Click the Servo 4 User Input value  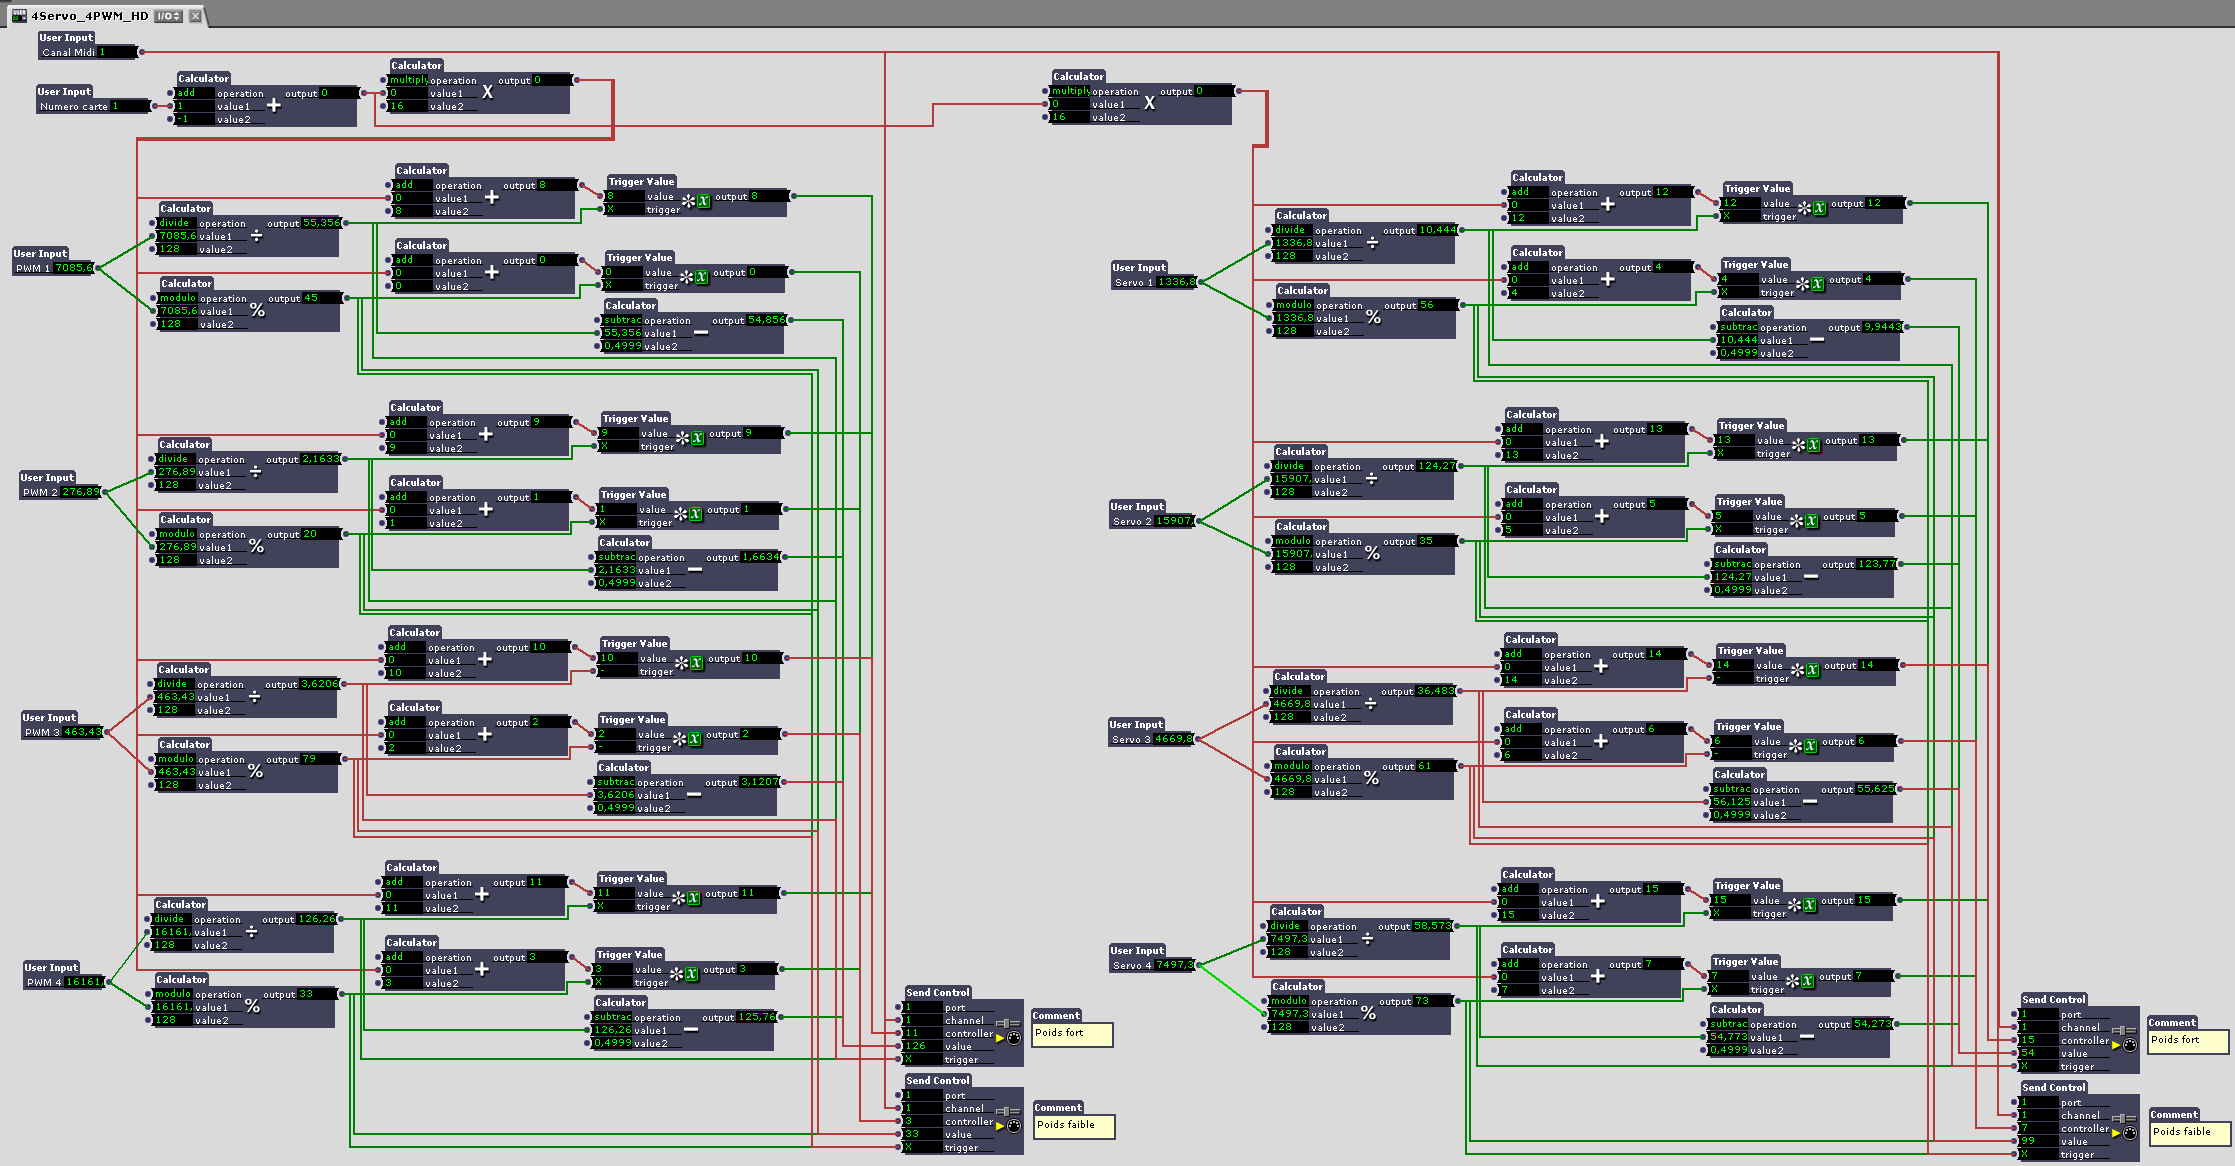pyautogui.click(x=1174, y=965)
